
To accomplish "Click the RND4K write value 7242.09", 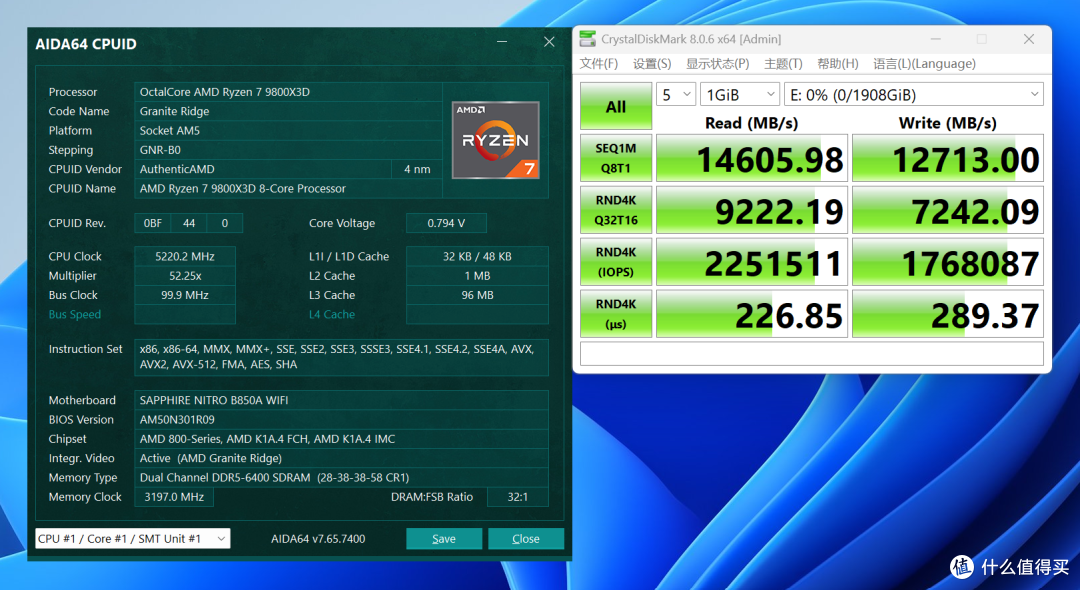I will 948,210.
